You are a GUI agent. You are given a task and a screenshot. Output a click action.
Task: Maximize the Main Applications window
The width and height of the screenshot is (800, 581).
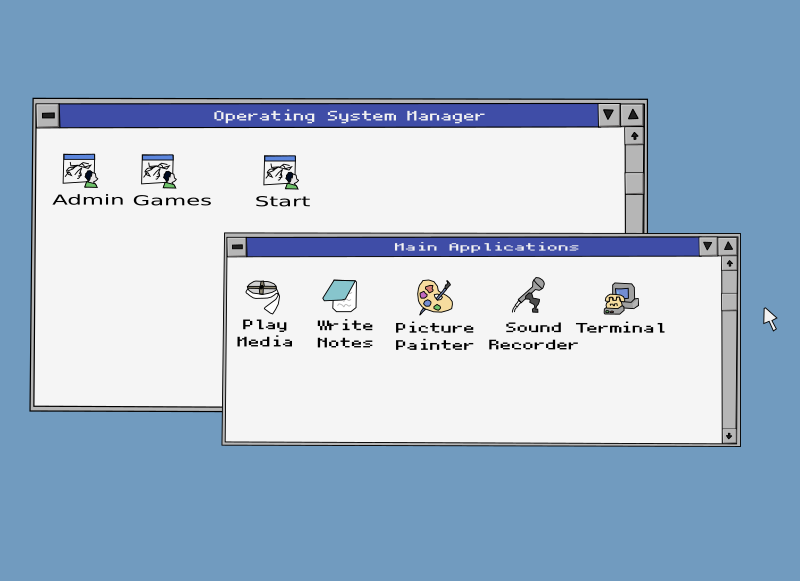[x=729, y=246]
